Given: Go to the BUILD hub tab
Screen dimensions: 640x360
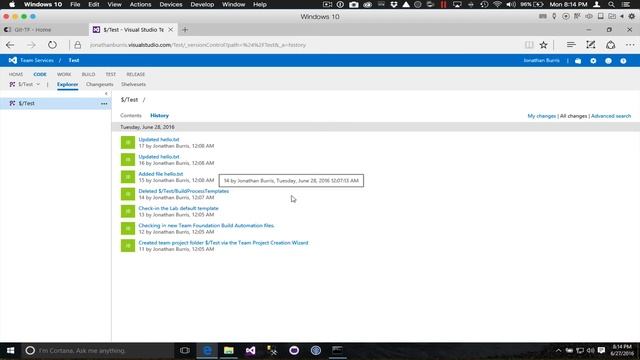Looking at the screenshot, I should click(x=88, y=74).
